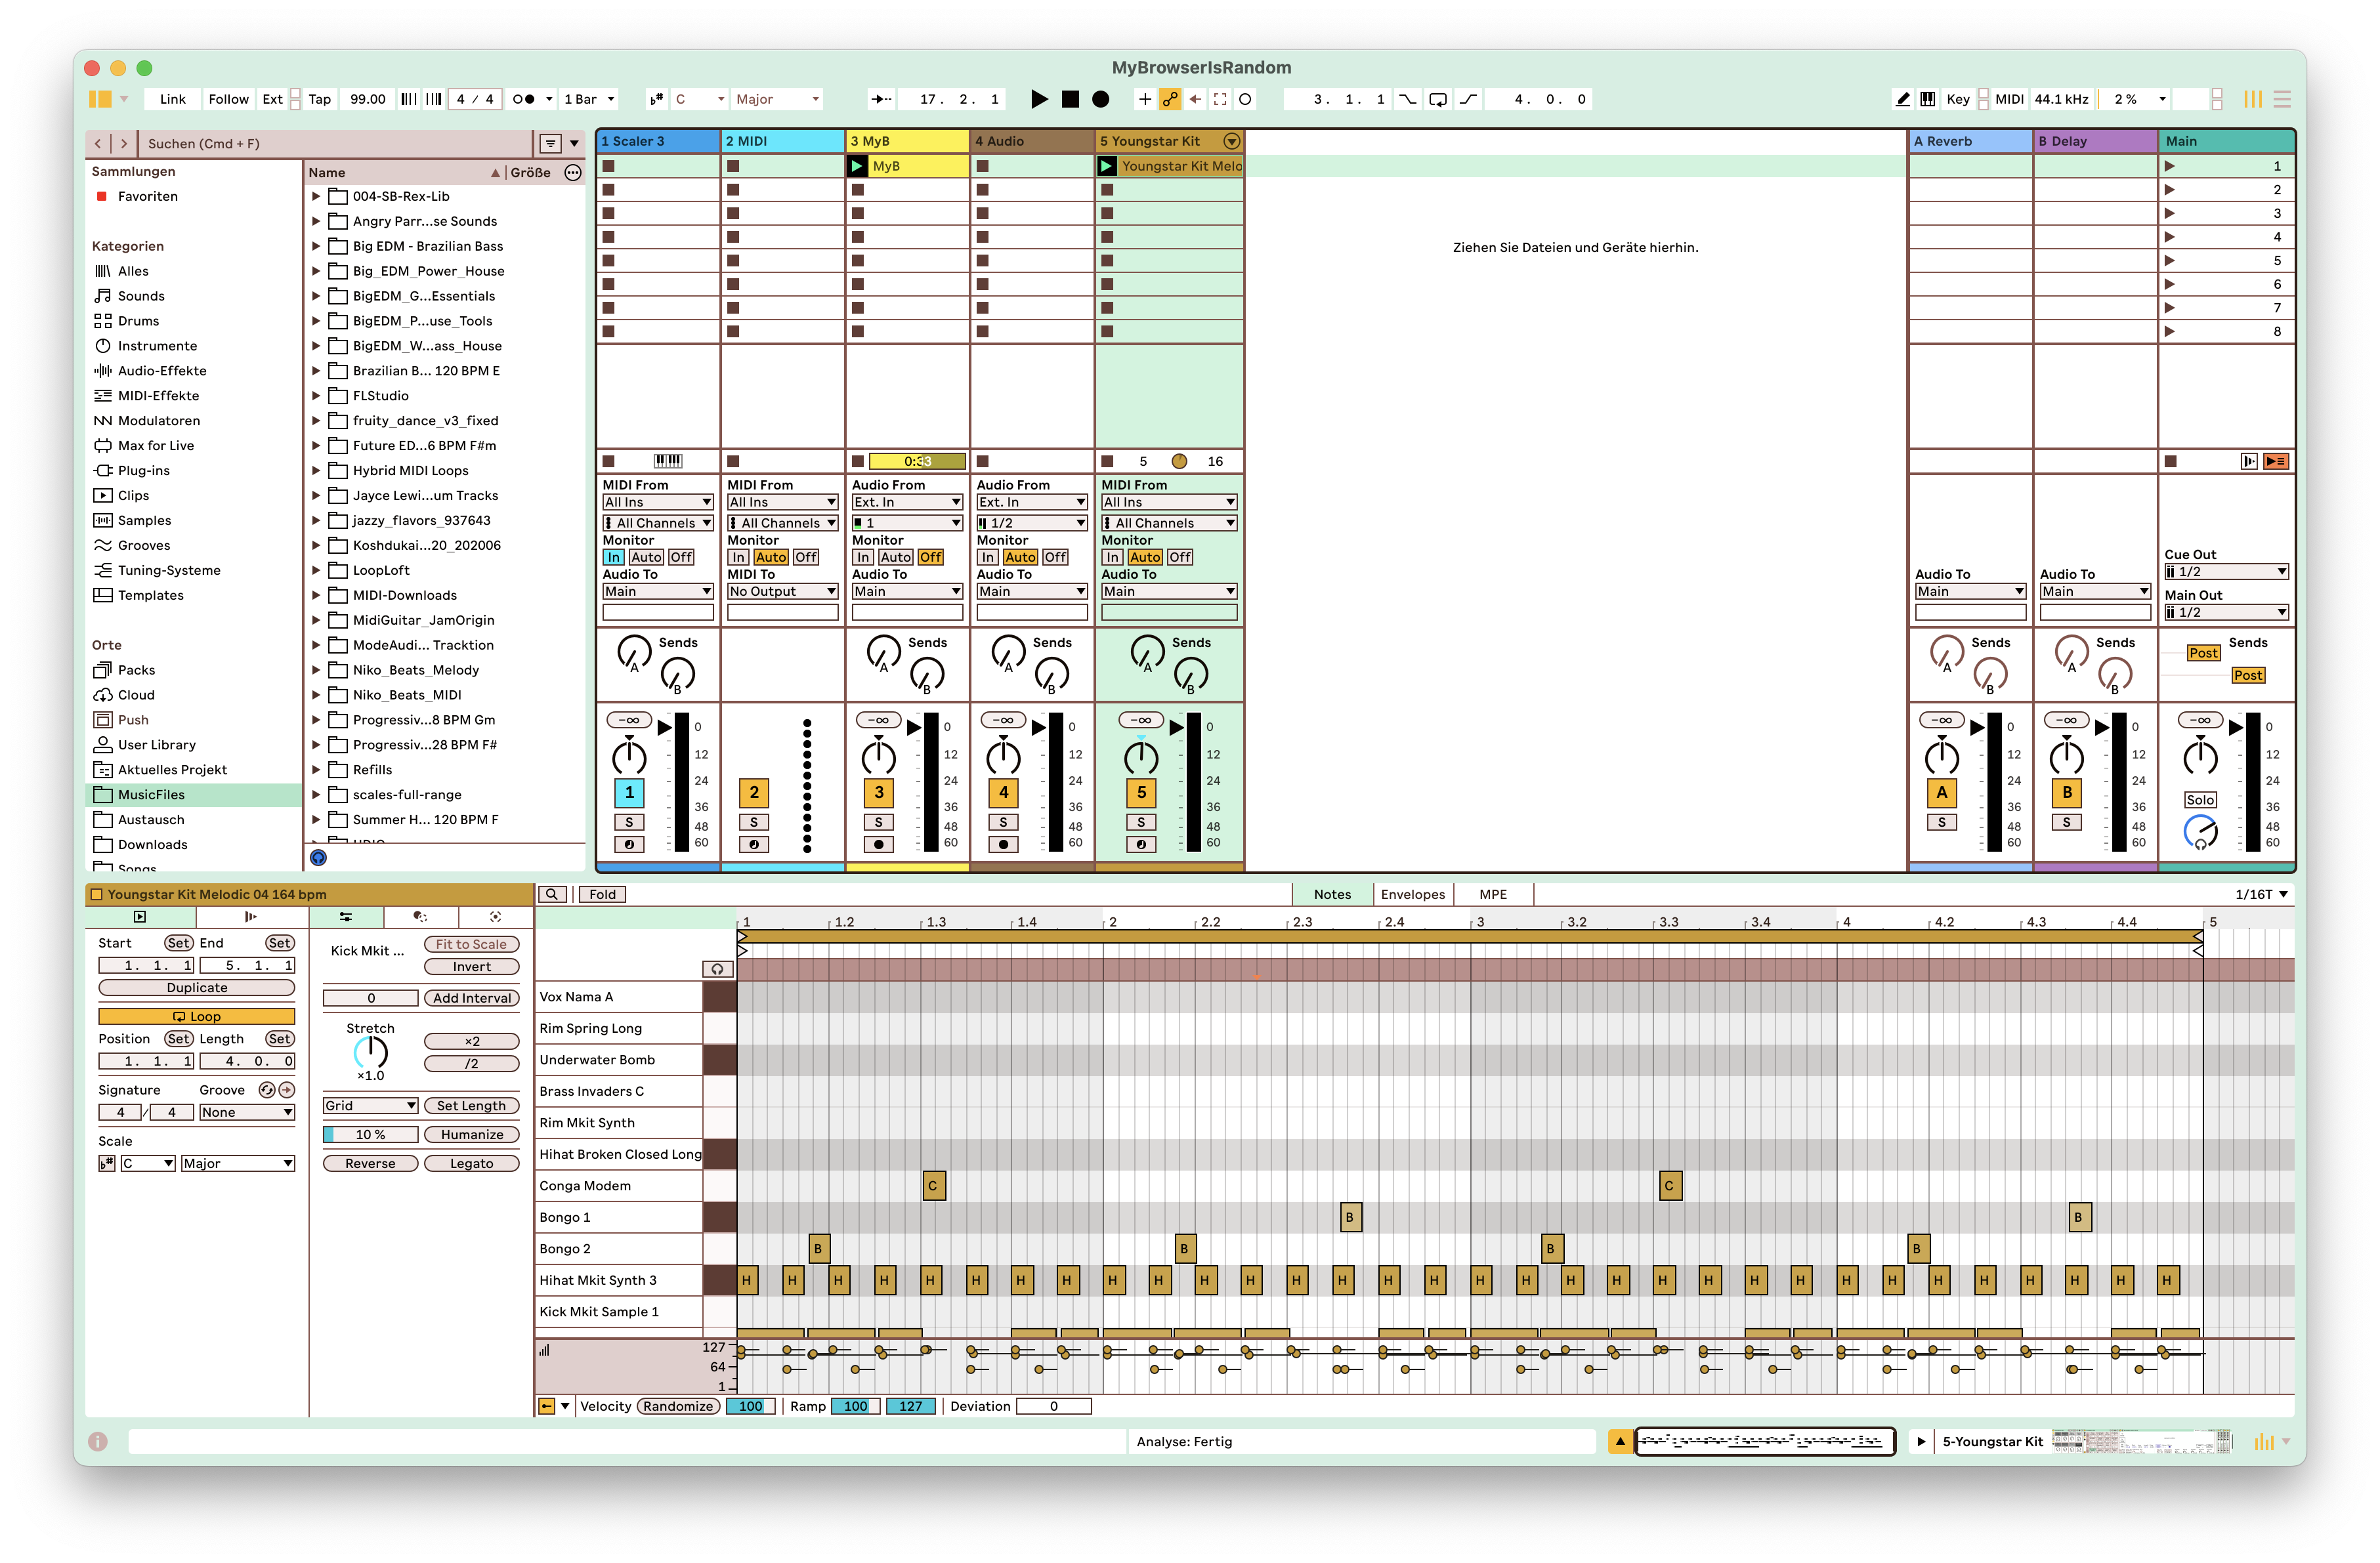
Task: Click the Arrangement Record button
Action: point(1100,99)
